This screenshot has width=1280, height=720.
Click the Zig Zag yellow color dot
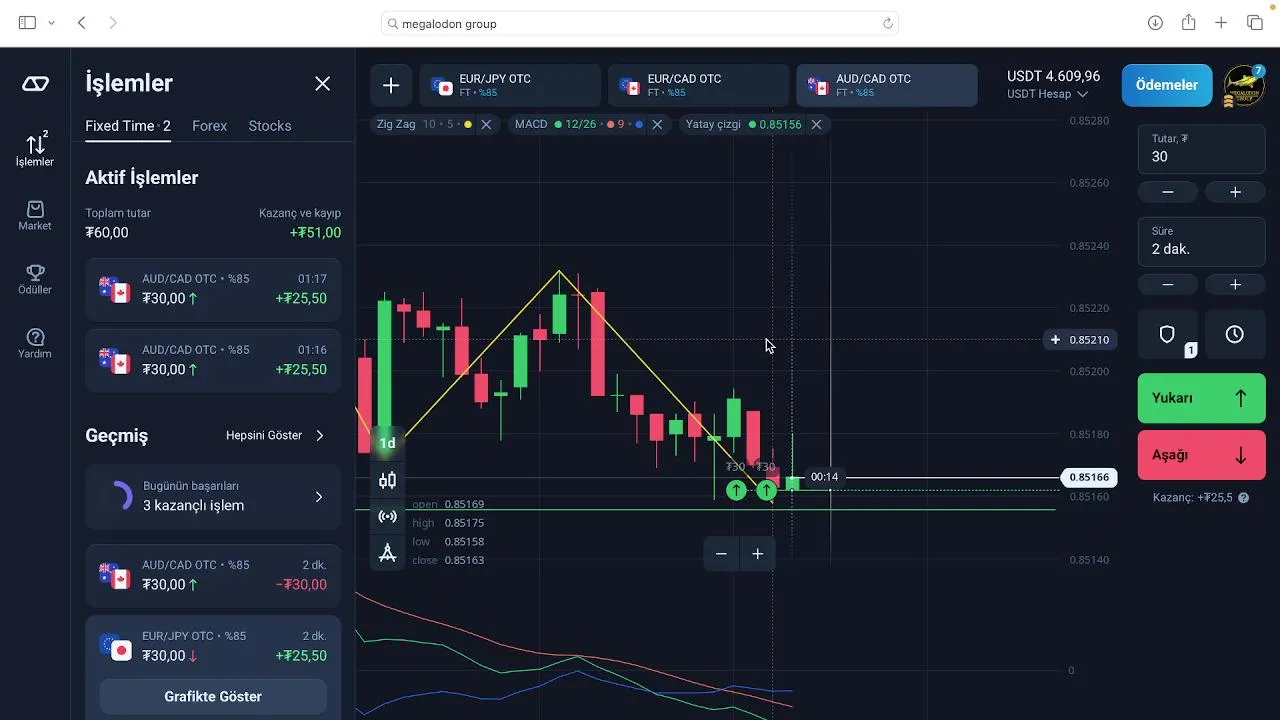(x=468, y=125)
